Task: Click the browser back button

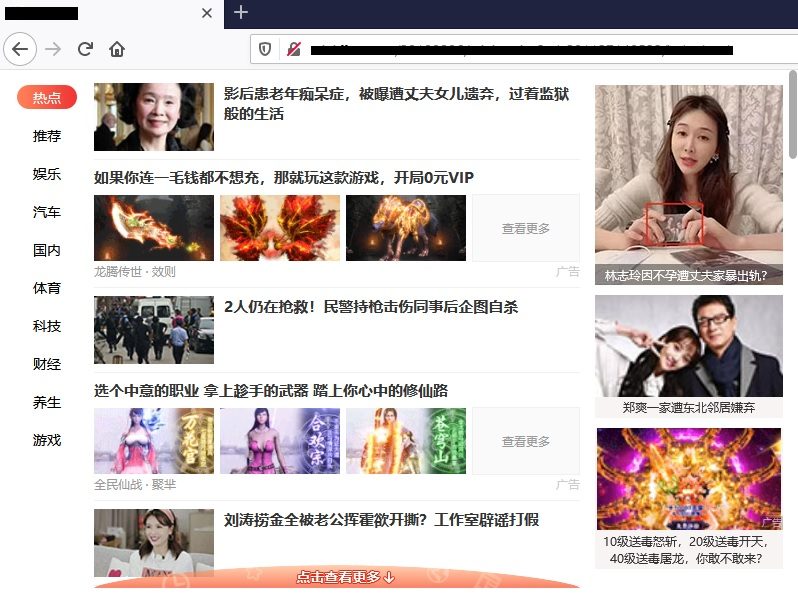Action: click(x=20, y=49)
